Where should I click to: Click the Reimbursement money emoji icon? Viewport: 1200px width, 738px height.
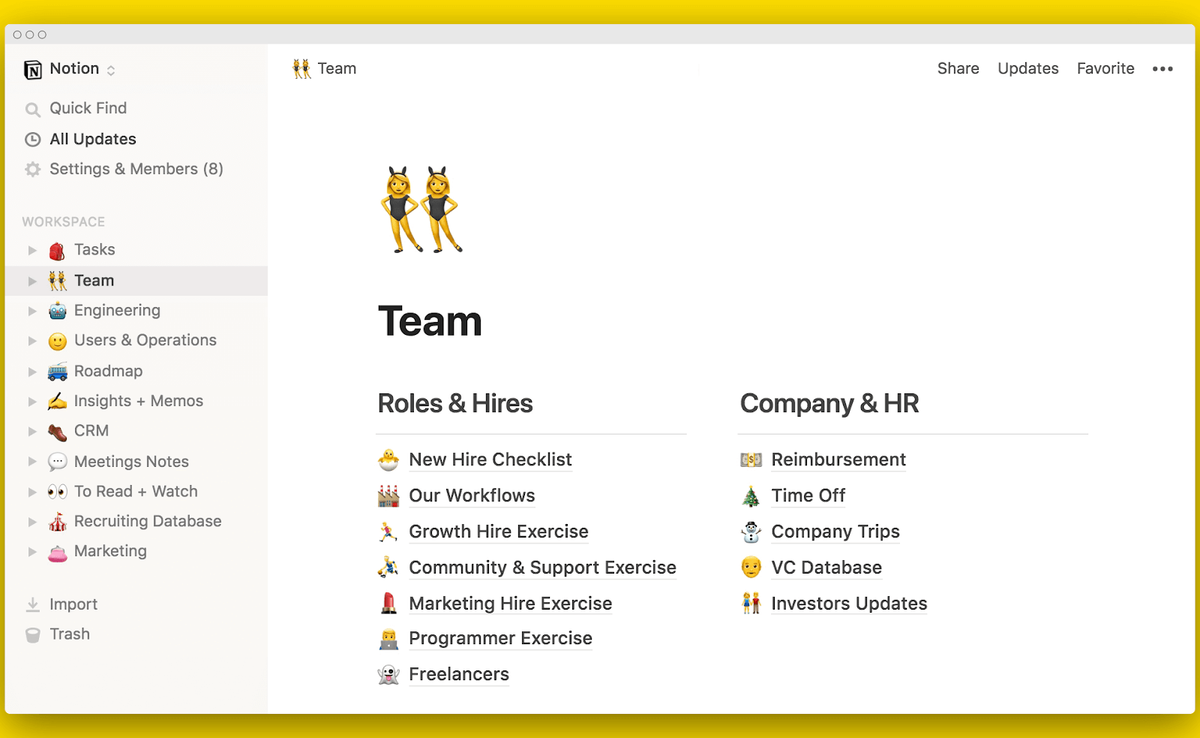[x=751, y=460]
